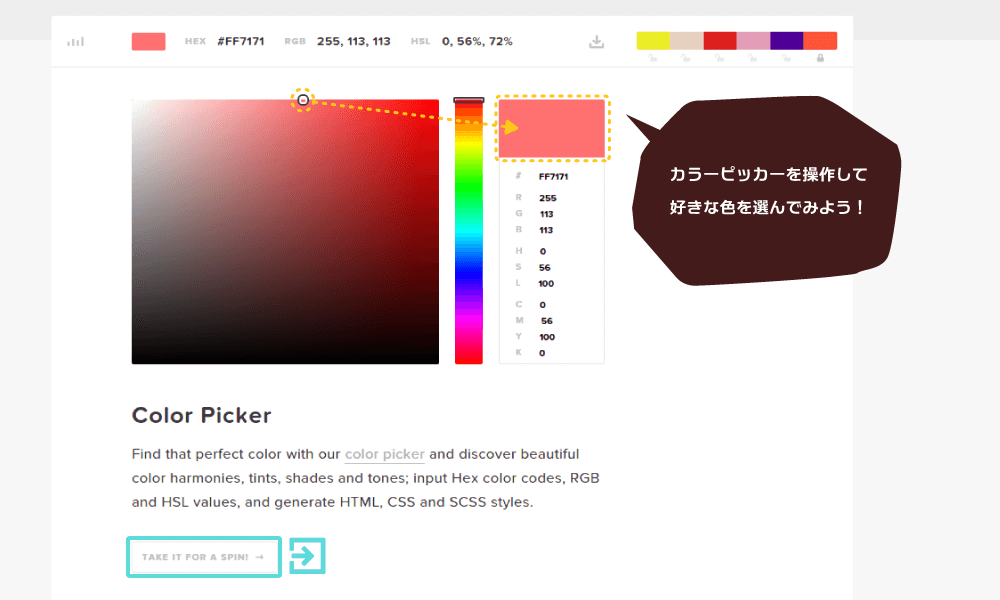The image size is (1000, 600).
Task: Click the large coral color preview box
Action: tap(552, 128)
